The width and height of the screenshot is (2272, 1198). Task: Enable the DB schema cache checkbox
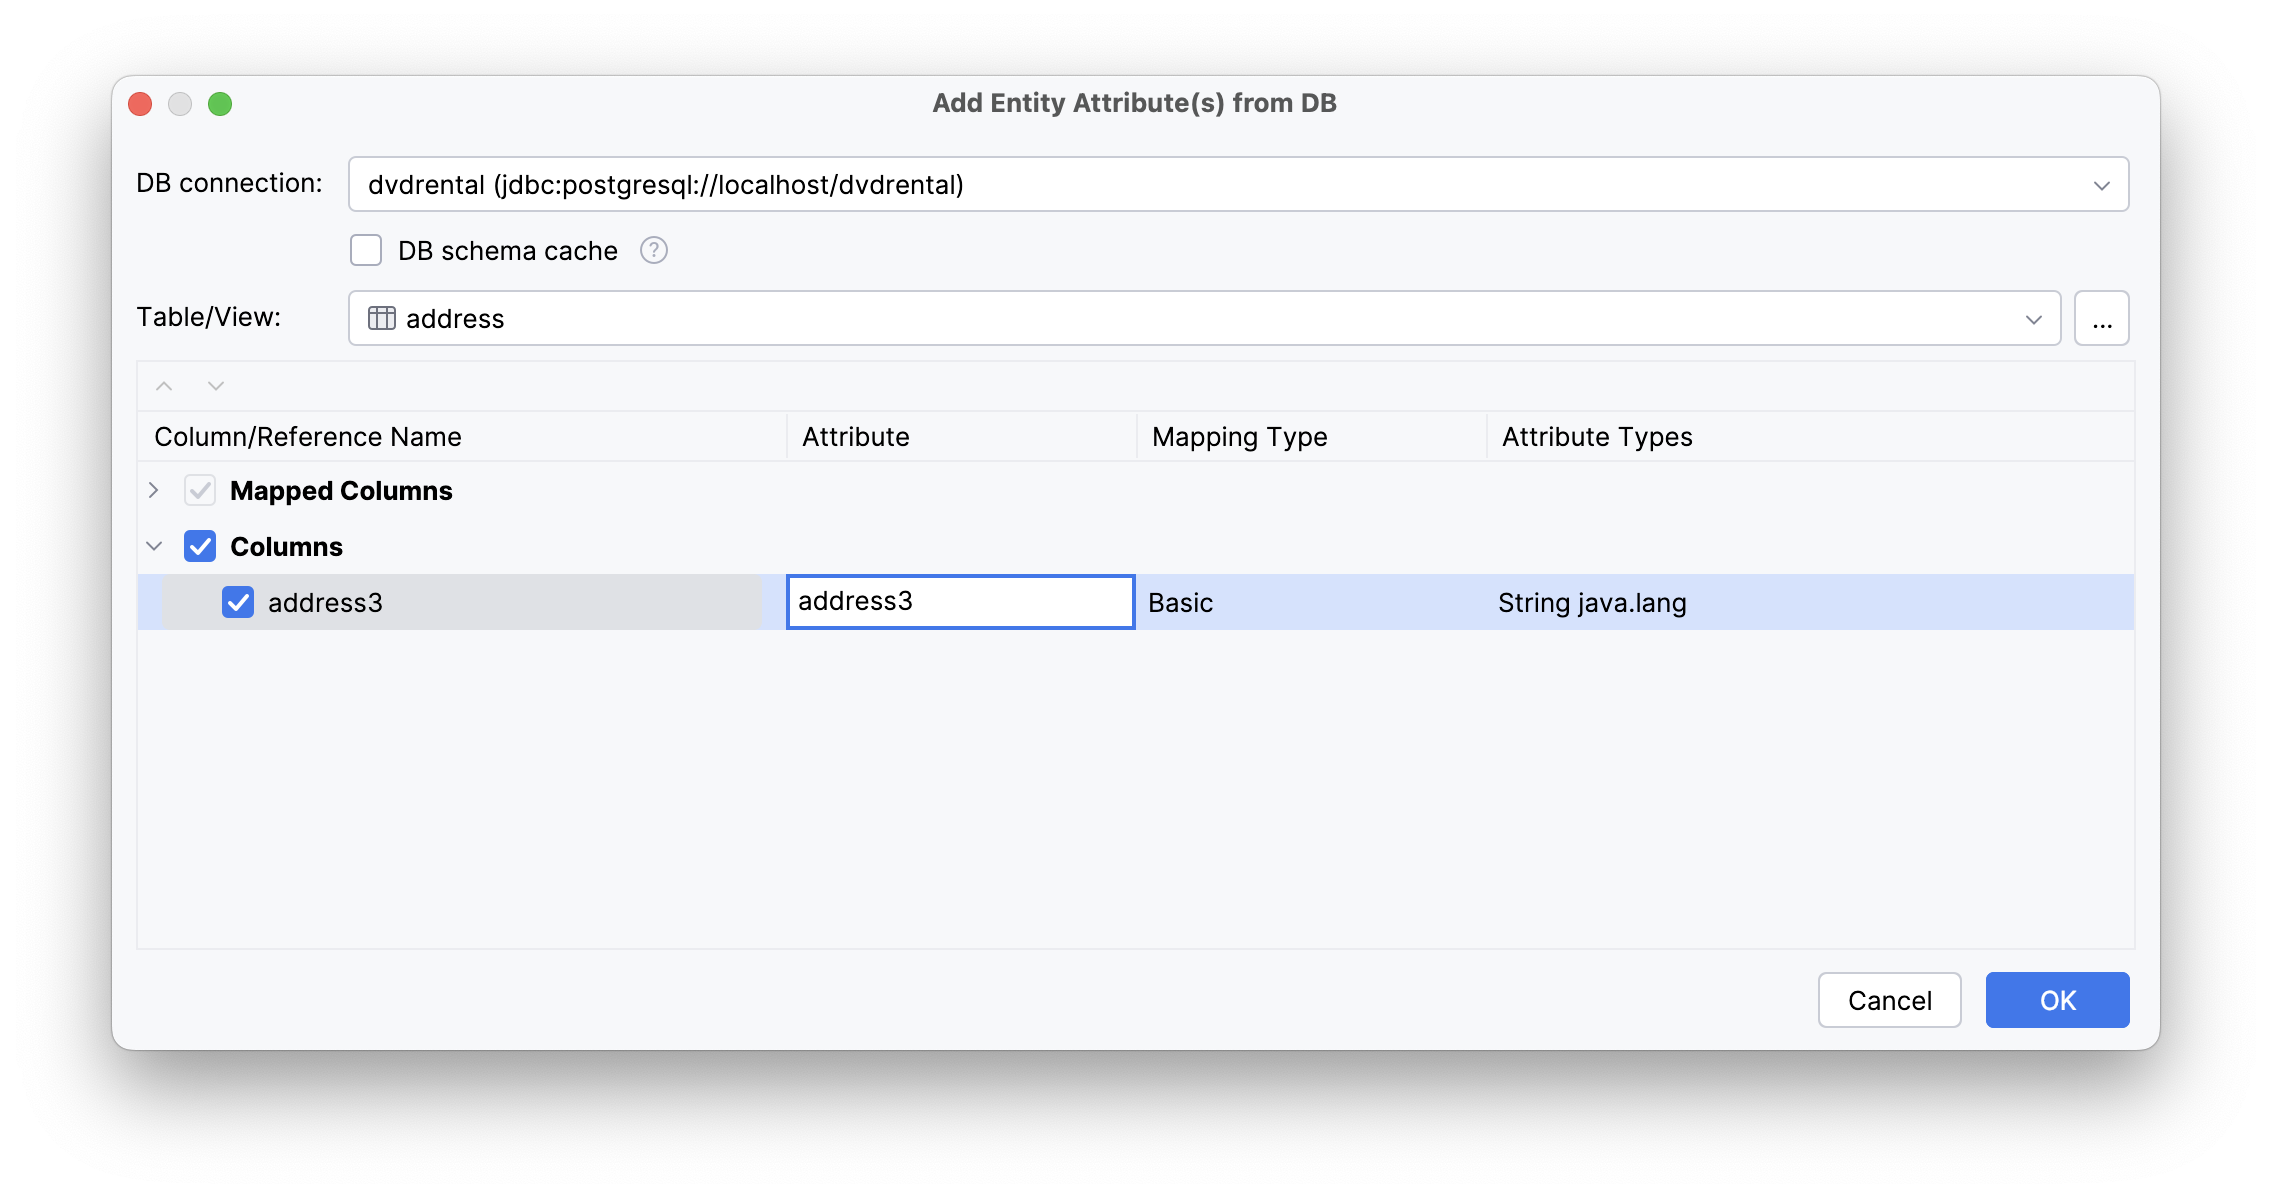point(365,250)
